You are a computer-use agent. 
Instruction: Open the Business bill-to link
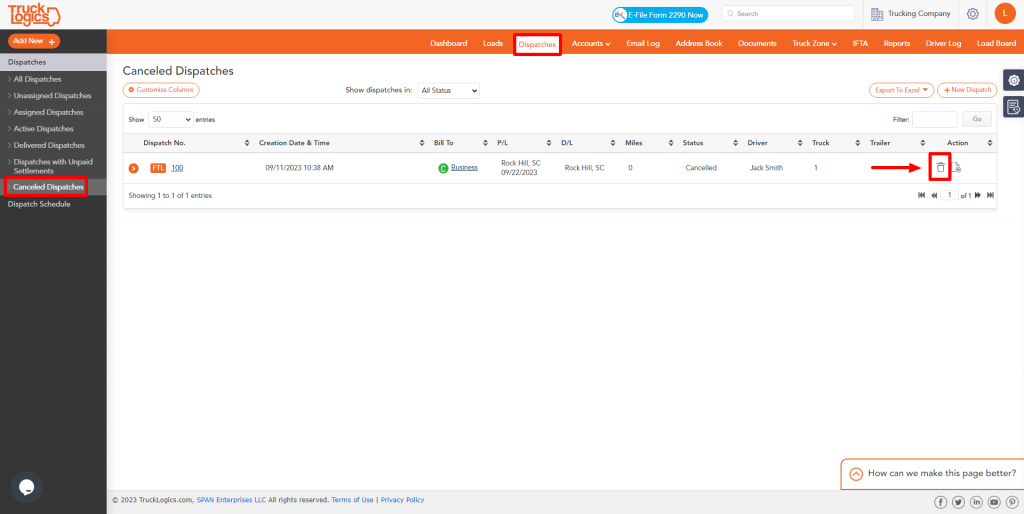(x=464, y=167)
